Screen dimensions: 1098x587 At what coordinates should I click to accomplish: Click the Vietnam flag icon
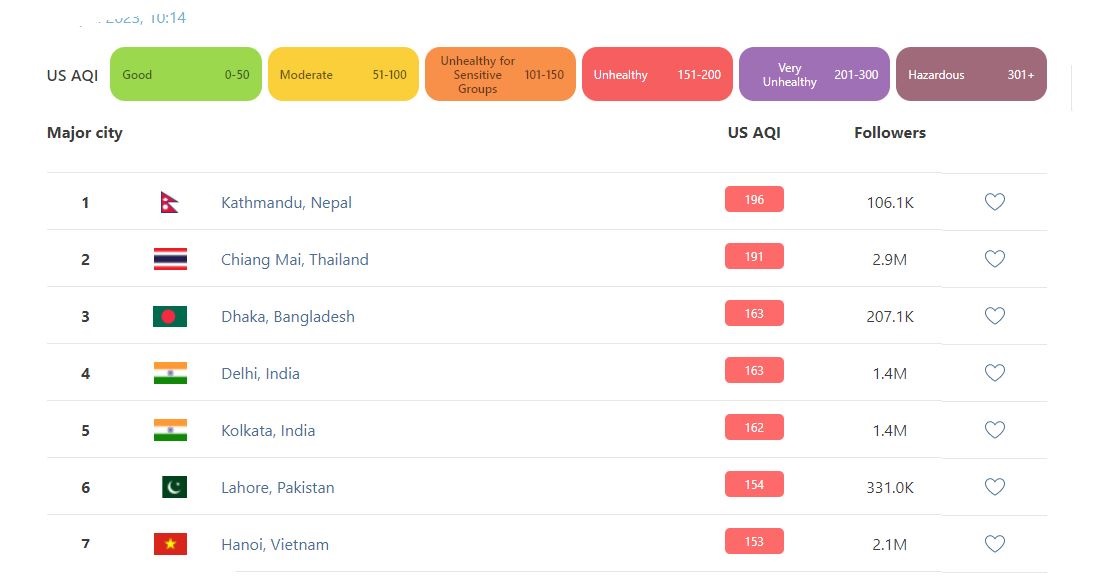pyautogui.click(x=170, y=544)
